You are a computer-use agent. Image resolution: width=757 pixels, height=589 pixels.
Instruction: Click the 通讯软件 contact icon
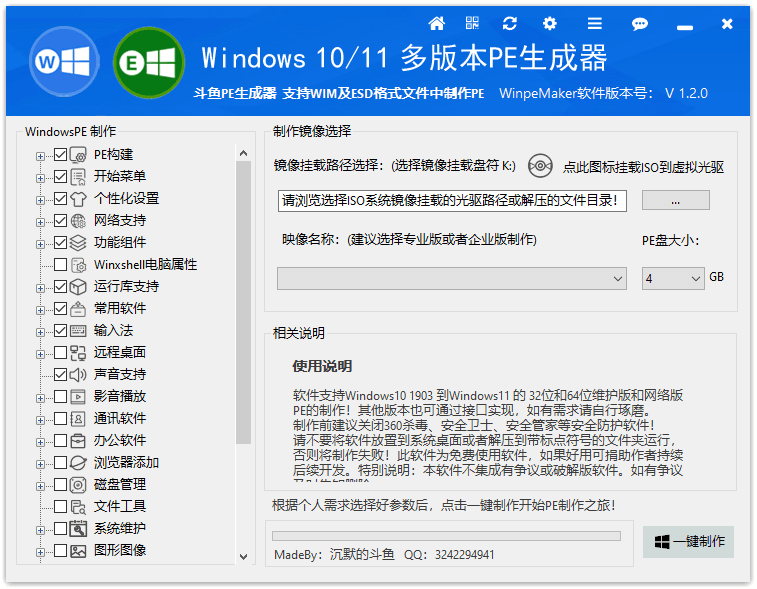point(78,419)
